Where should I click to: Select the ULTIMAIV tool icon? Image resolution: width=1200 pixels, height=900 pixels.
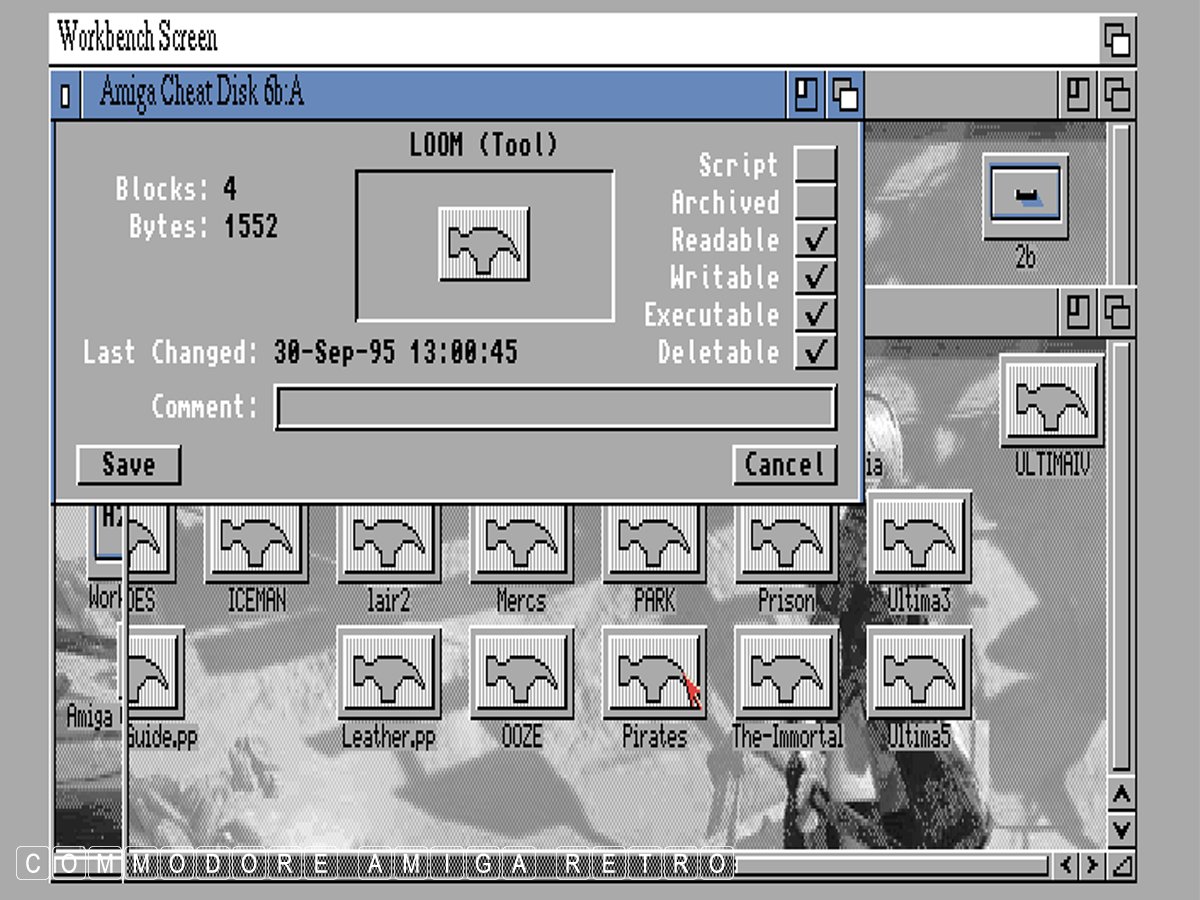tap(1052, 400)
